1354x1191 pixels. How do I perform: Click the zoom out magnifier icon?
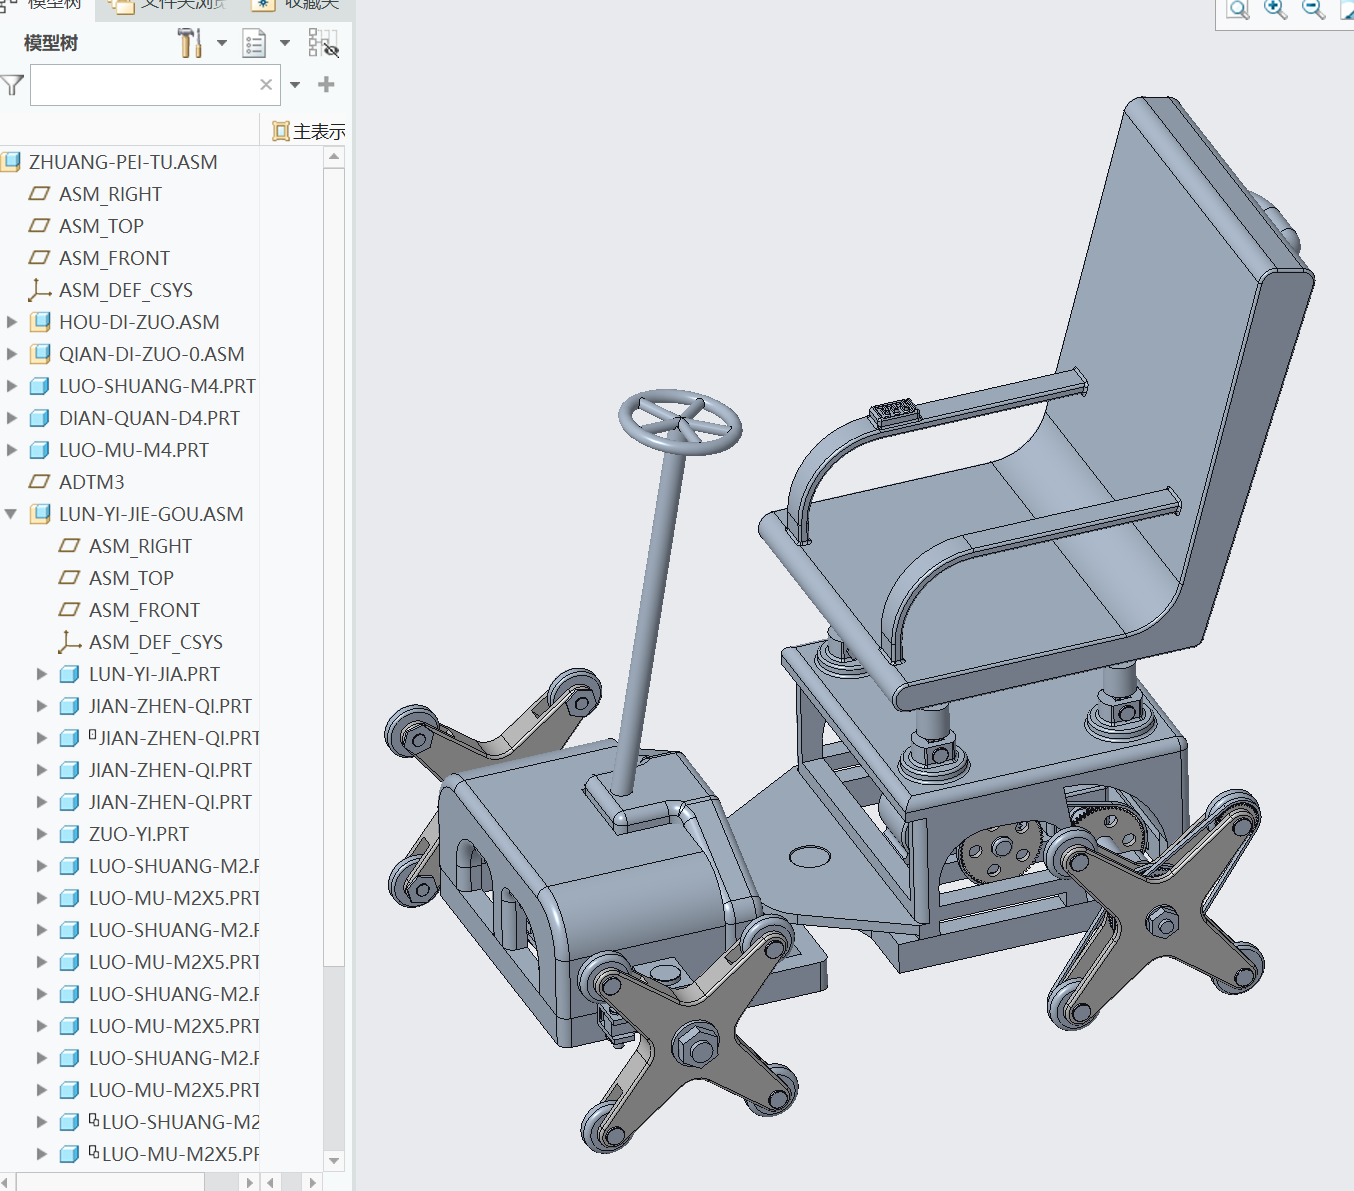pos(1313,10)
